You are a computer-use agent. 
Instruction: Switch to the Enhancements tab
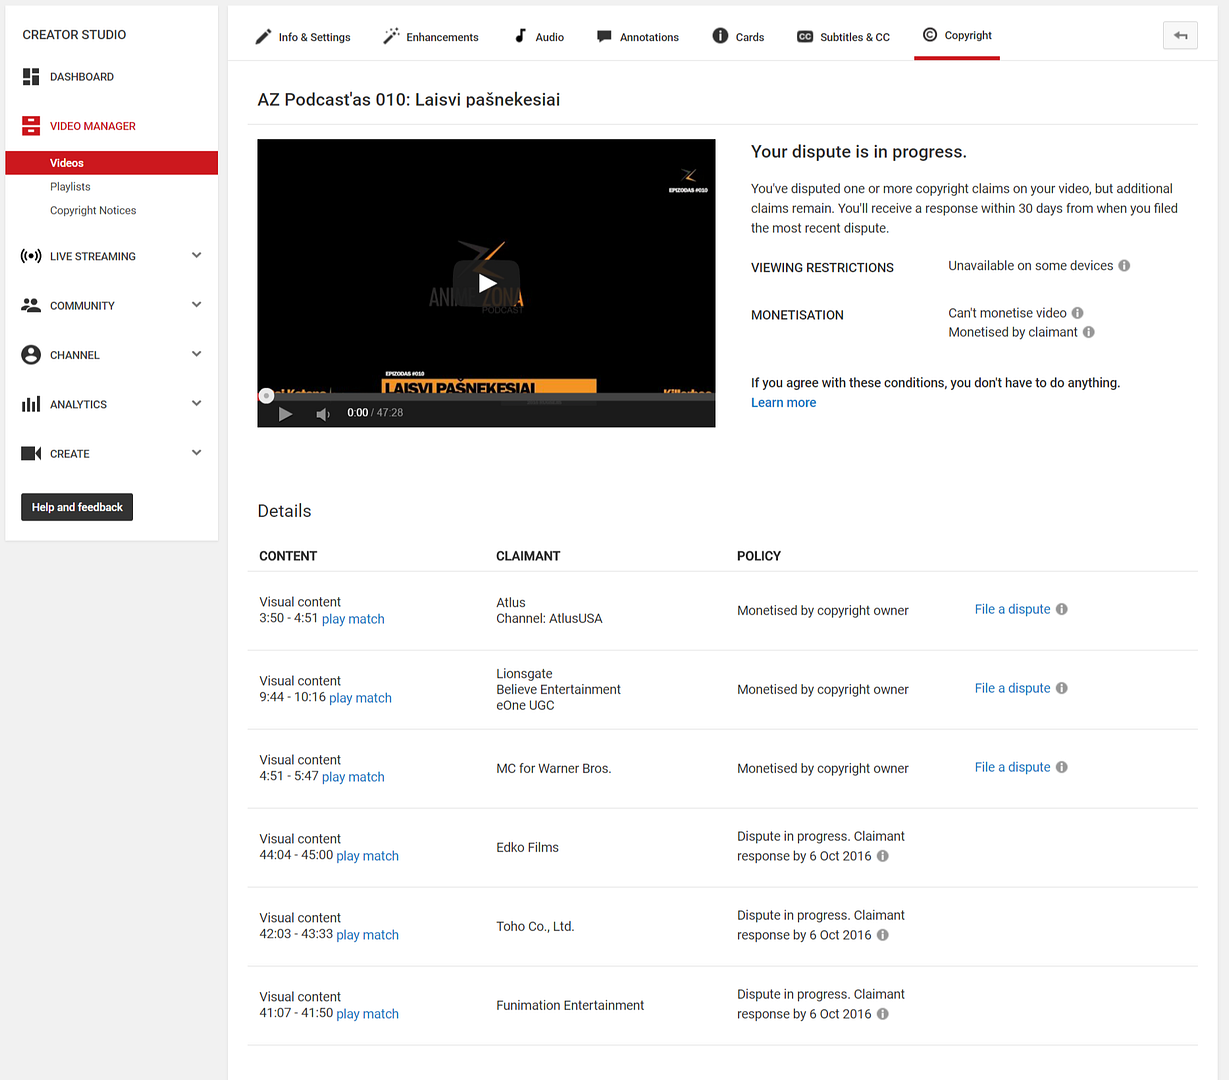pos(431,37)
